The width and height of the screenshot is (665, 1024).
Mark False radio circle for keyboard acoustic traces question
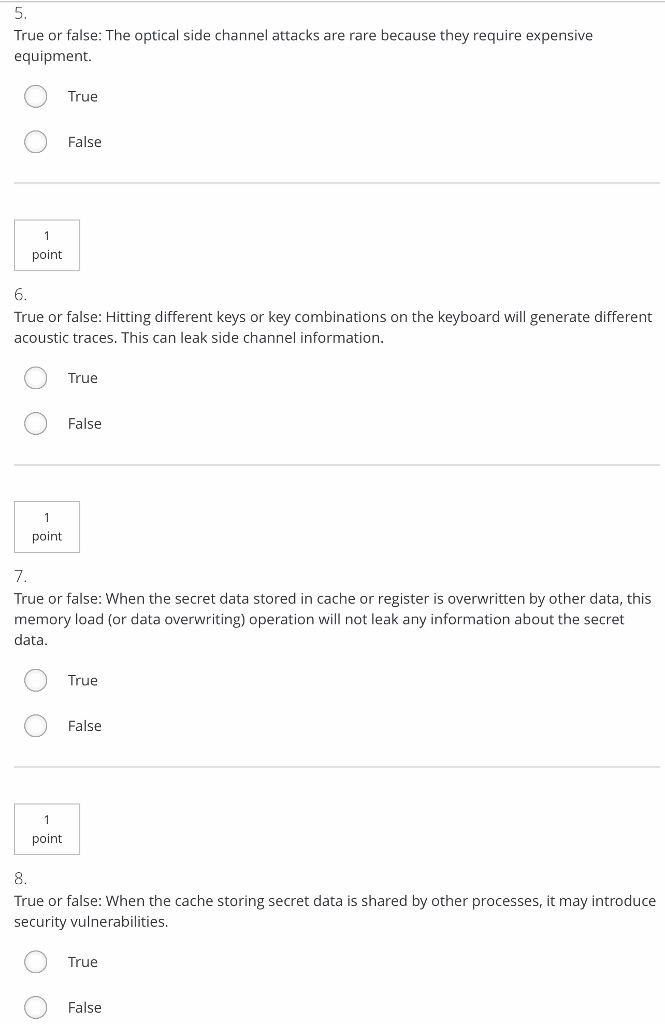pos(36,424)
